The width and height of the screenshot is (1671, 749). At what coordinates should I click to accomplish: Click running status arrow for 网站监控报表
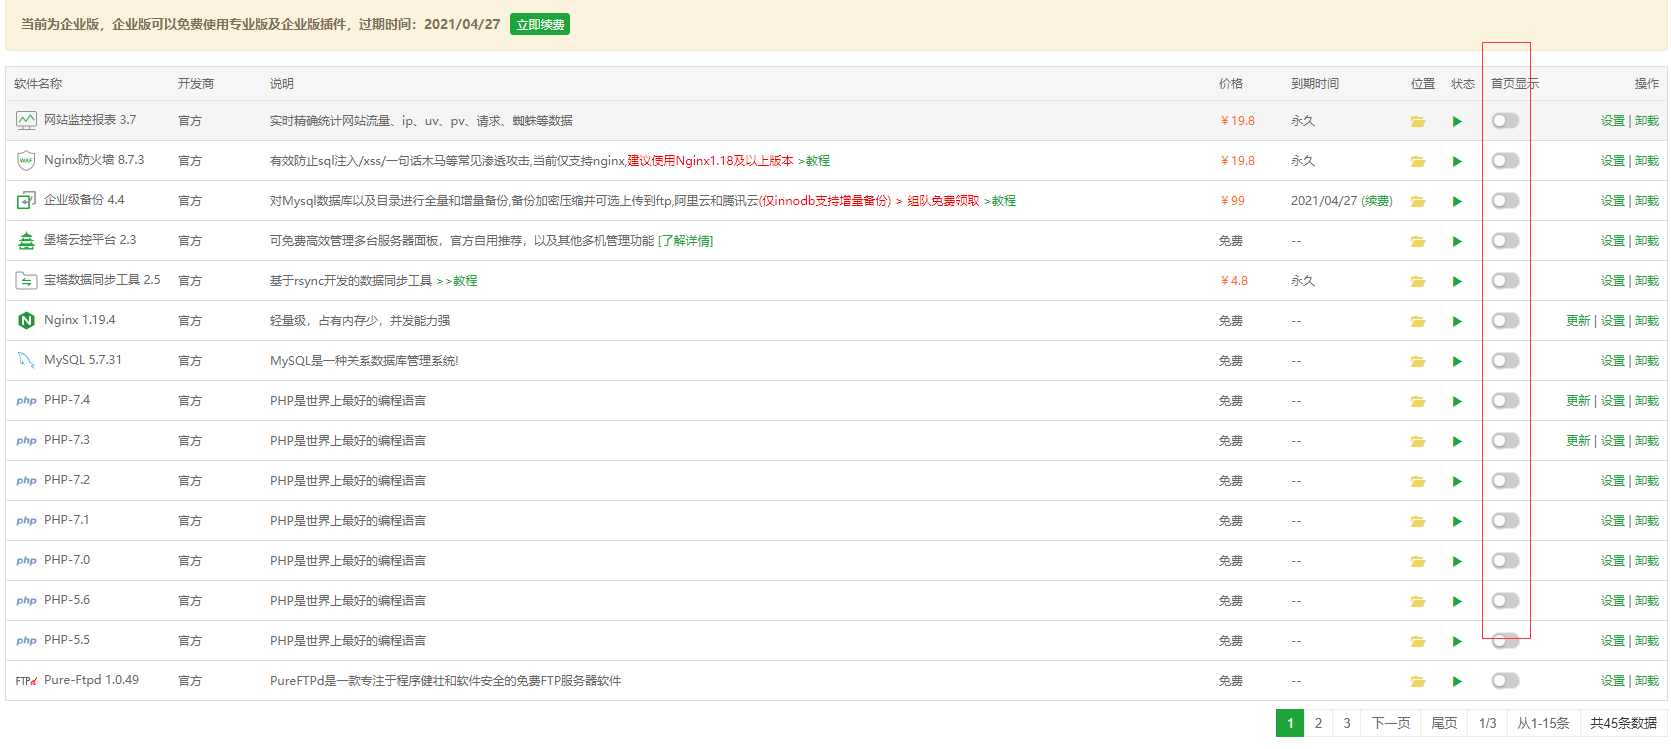pos(1457,121)
